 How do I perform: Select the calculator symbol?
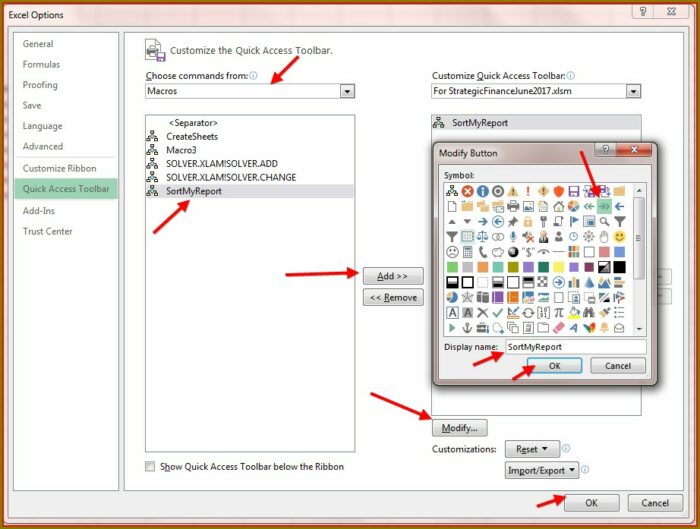467,252
